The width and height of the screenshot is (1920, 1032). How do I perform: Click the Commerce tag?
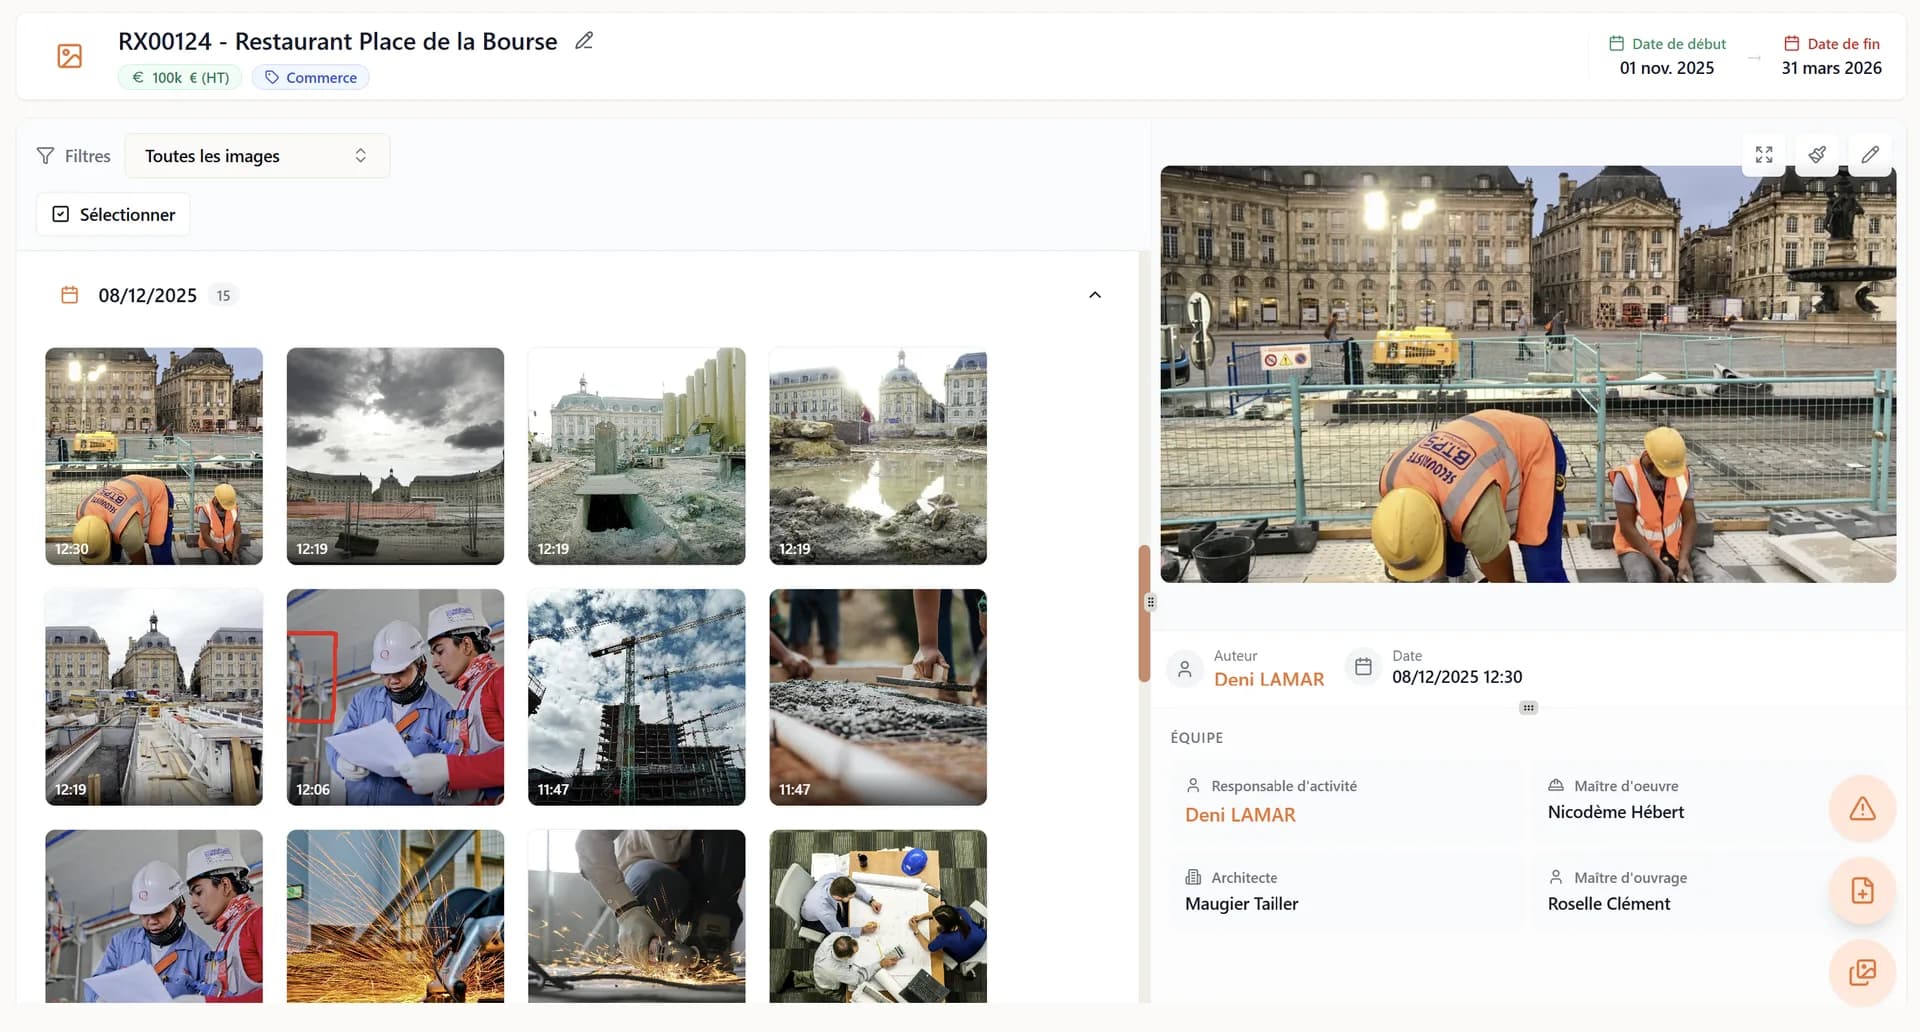(310, 78)
